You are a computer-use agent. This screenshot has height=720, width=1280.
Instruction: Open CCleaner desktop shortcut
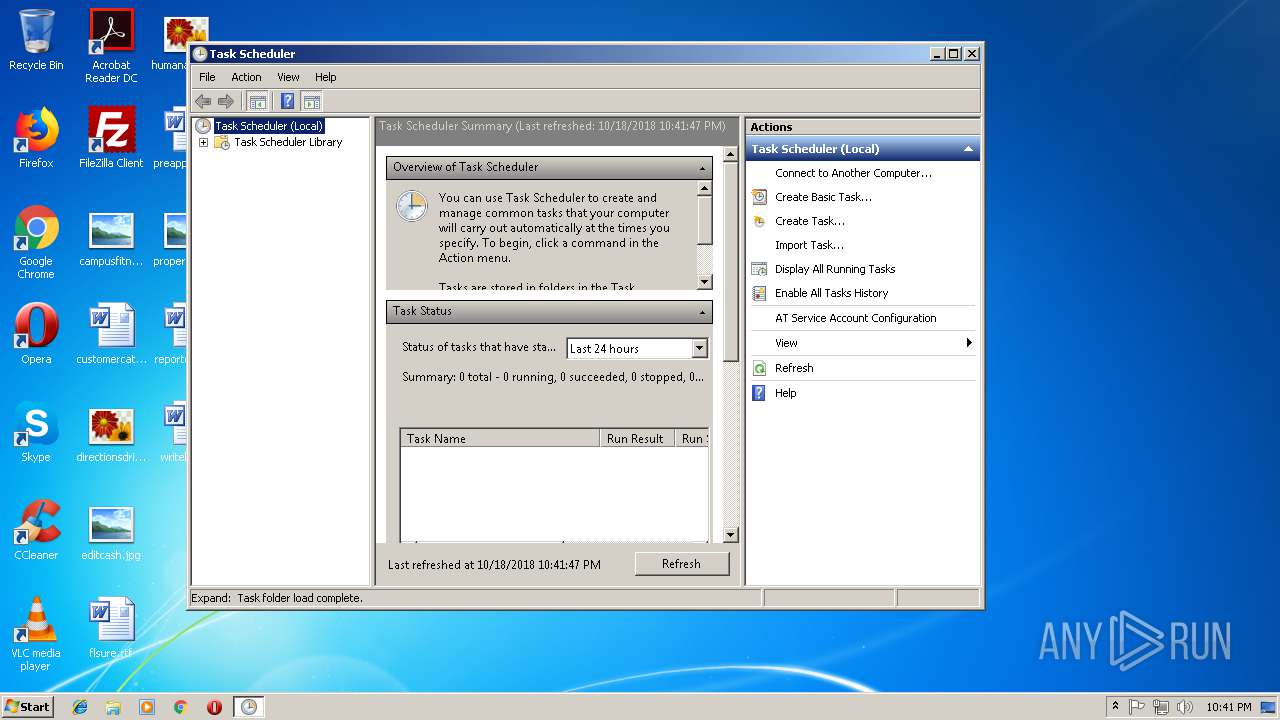point(36,530)
